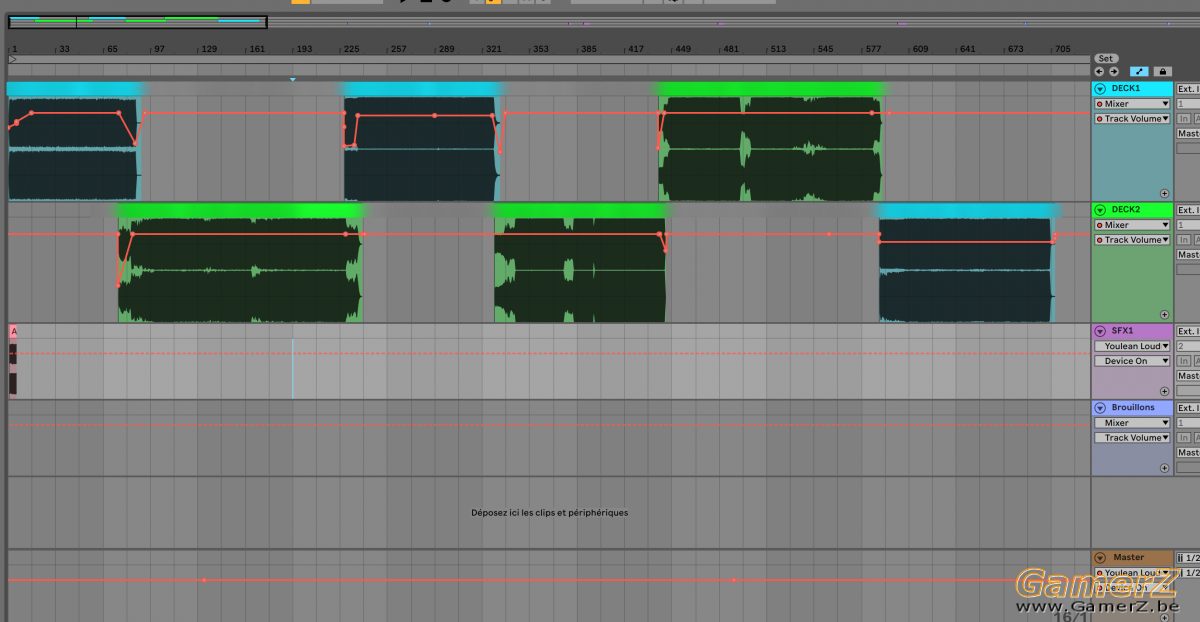Select second cyan clip header on DECK1
This screenshot has height=622, width=1200.
[421, 89]
